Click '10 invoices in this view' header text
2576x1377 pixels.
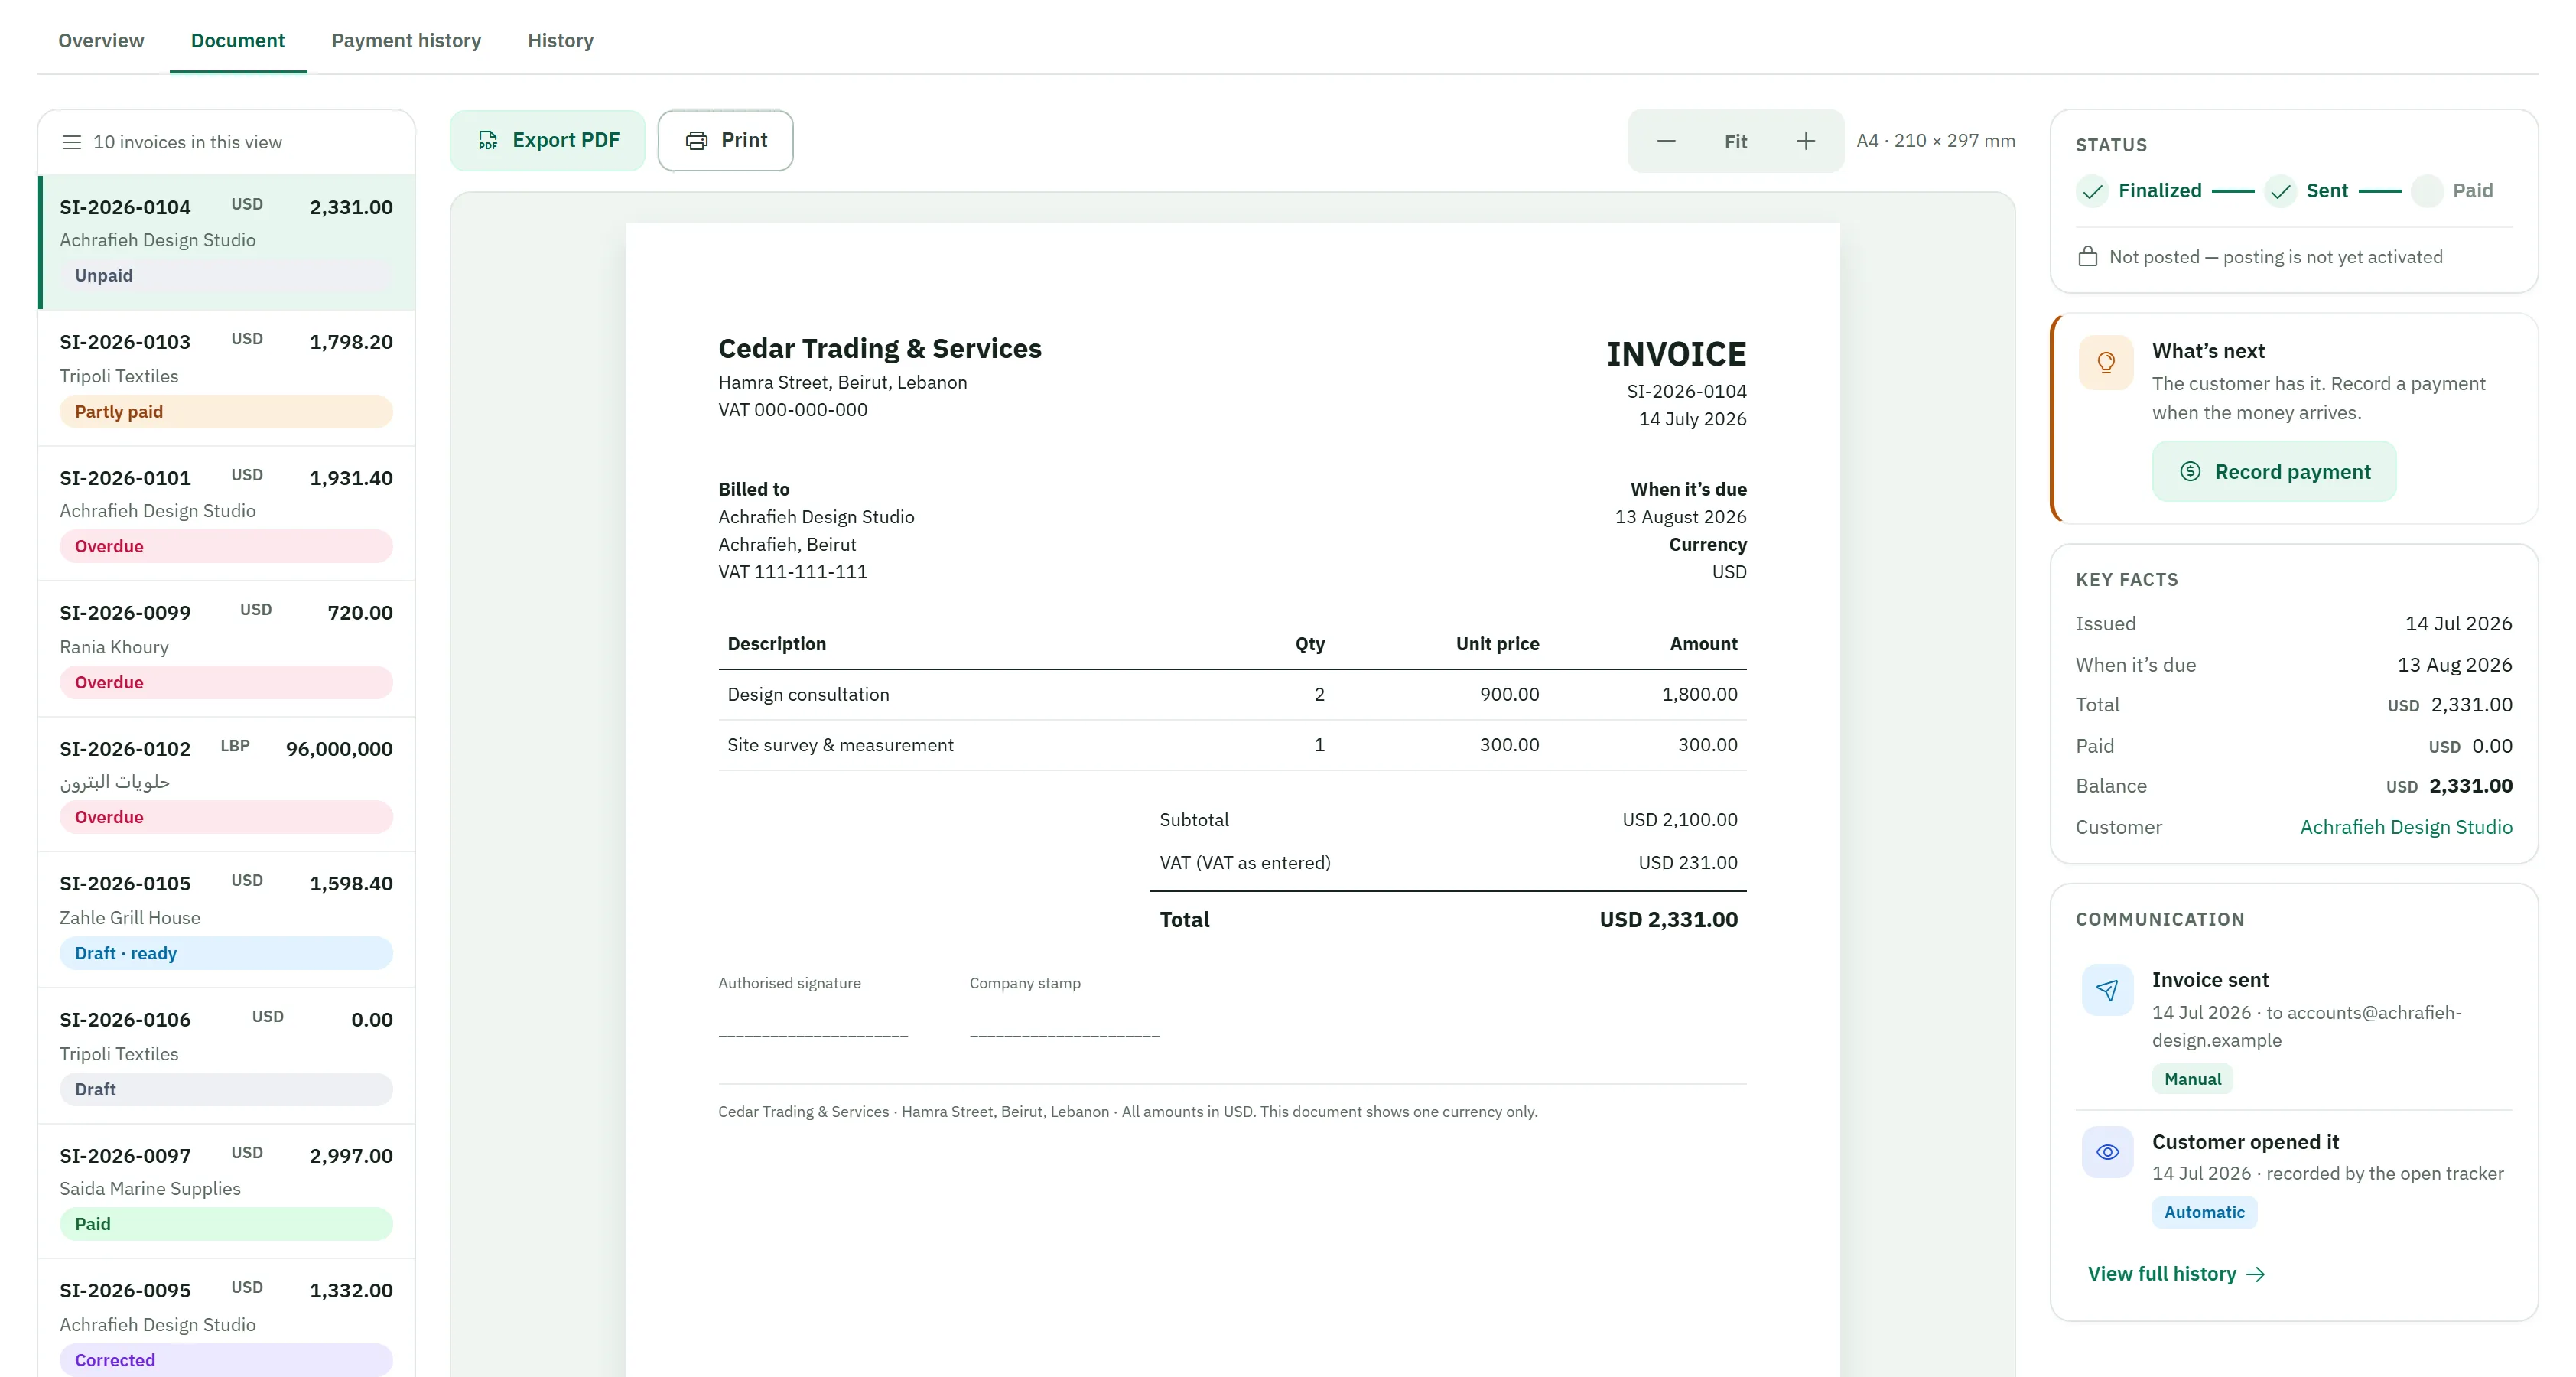point(187,142)
